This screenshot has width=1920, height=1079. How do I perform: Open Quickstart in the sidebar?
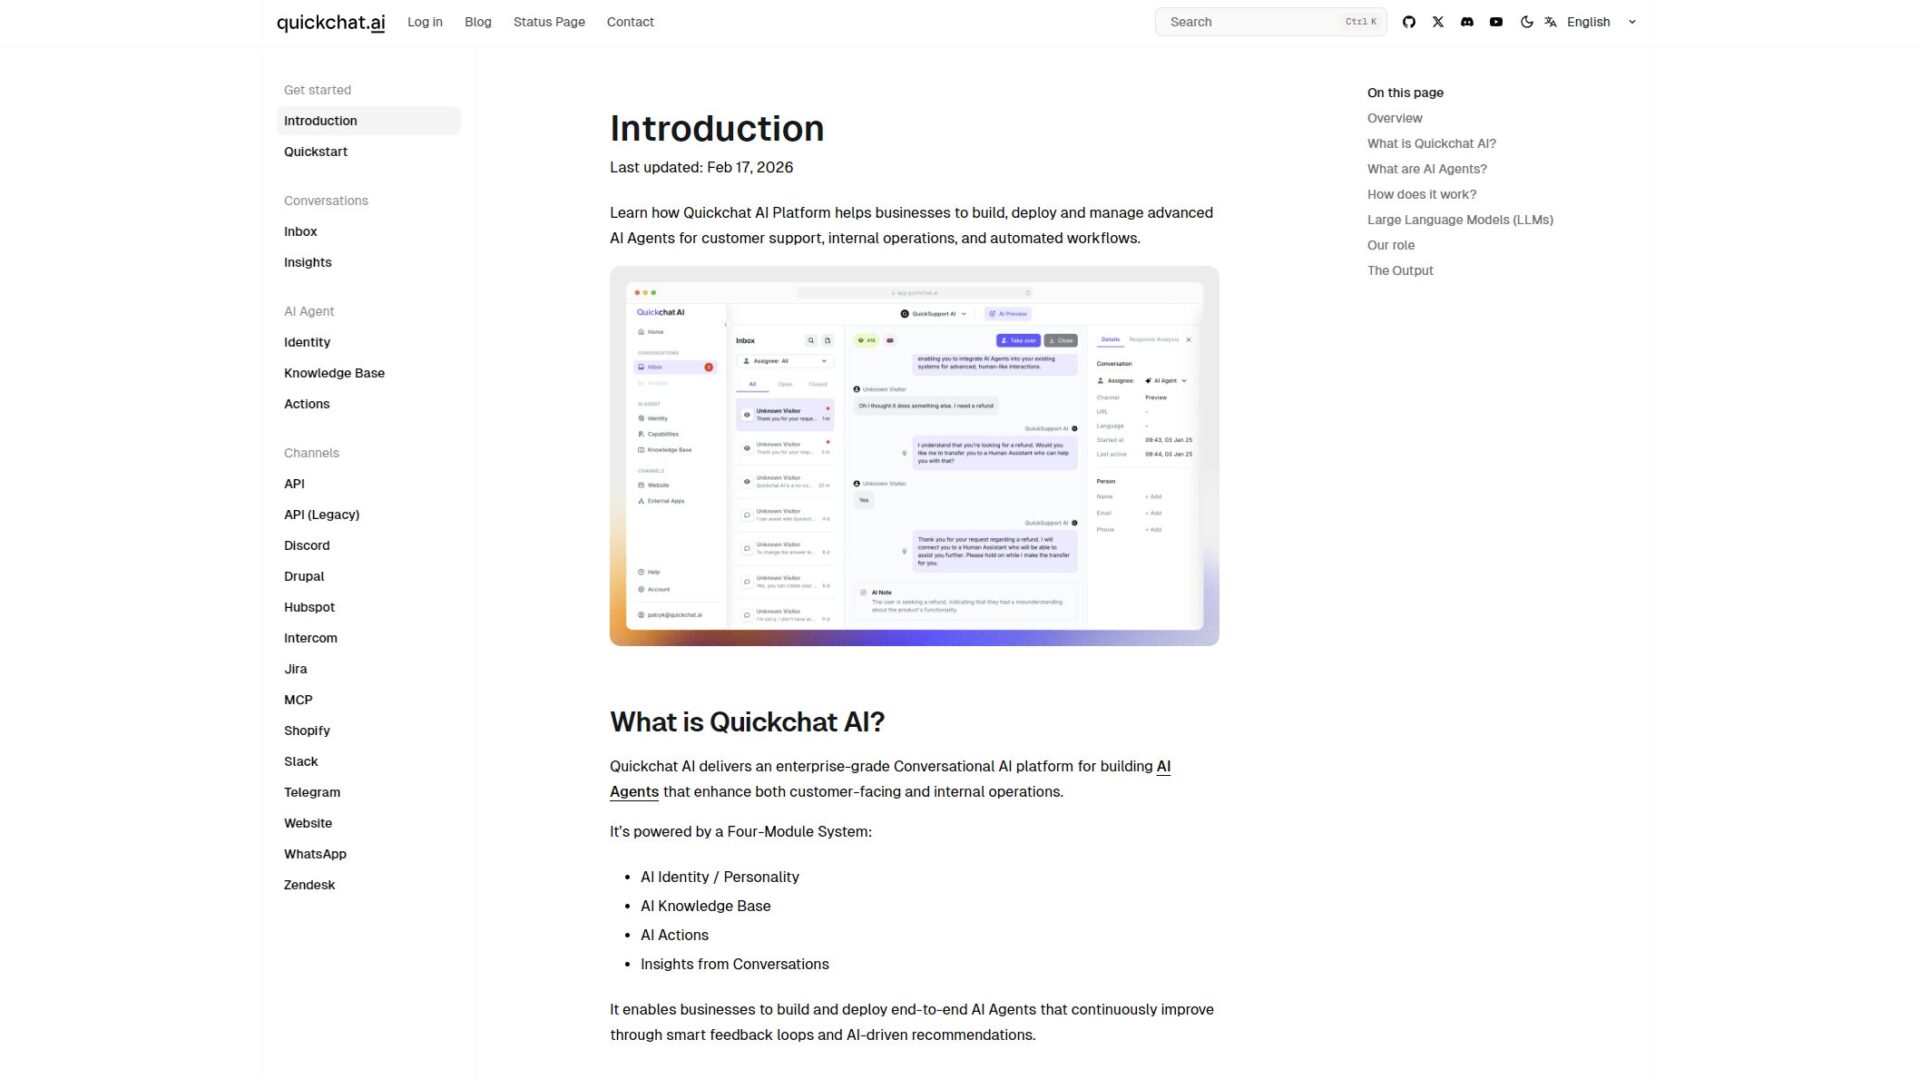point(316,152)
